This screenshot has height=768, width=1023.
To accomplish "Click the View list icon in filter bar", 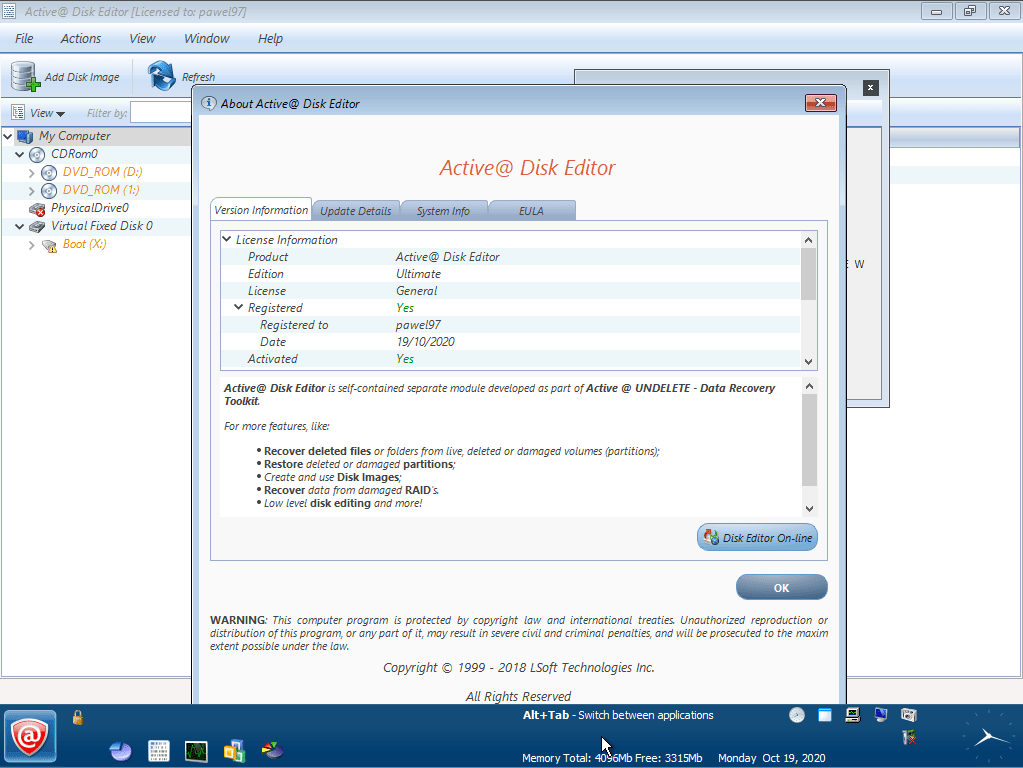I will coord(18,112).
